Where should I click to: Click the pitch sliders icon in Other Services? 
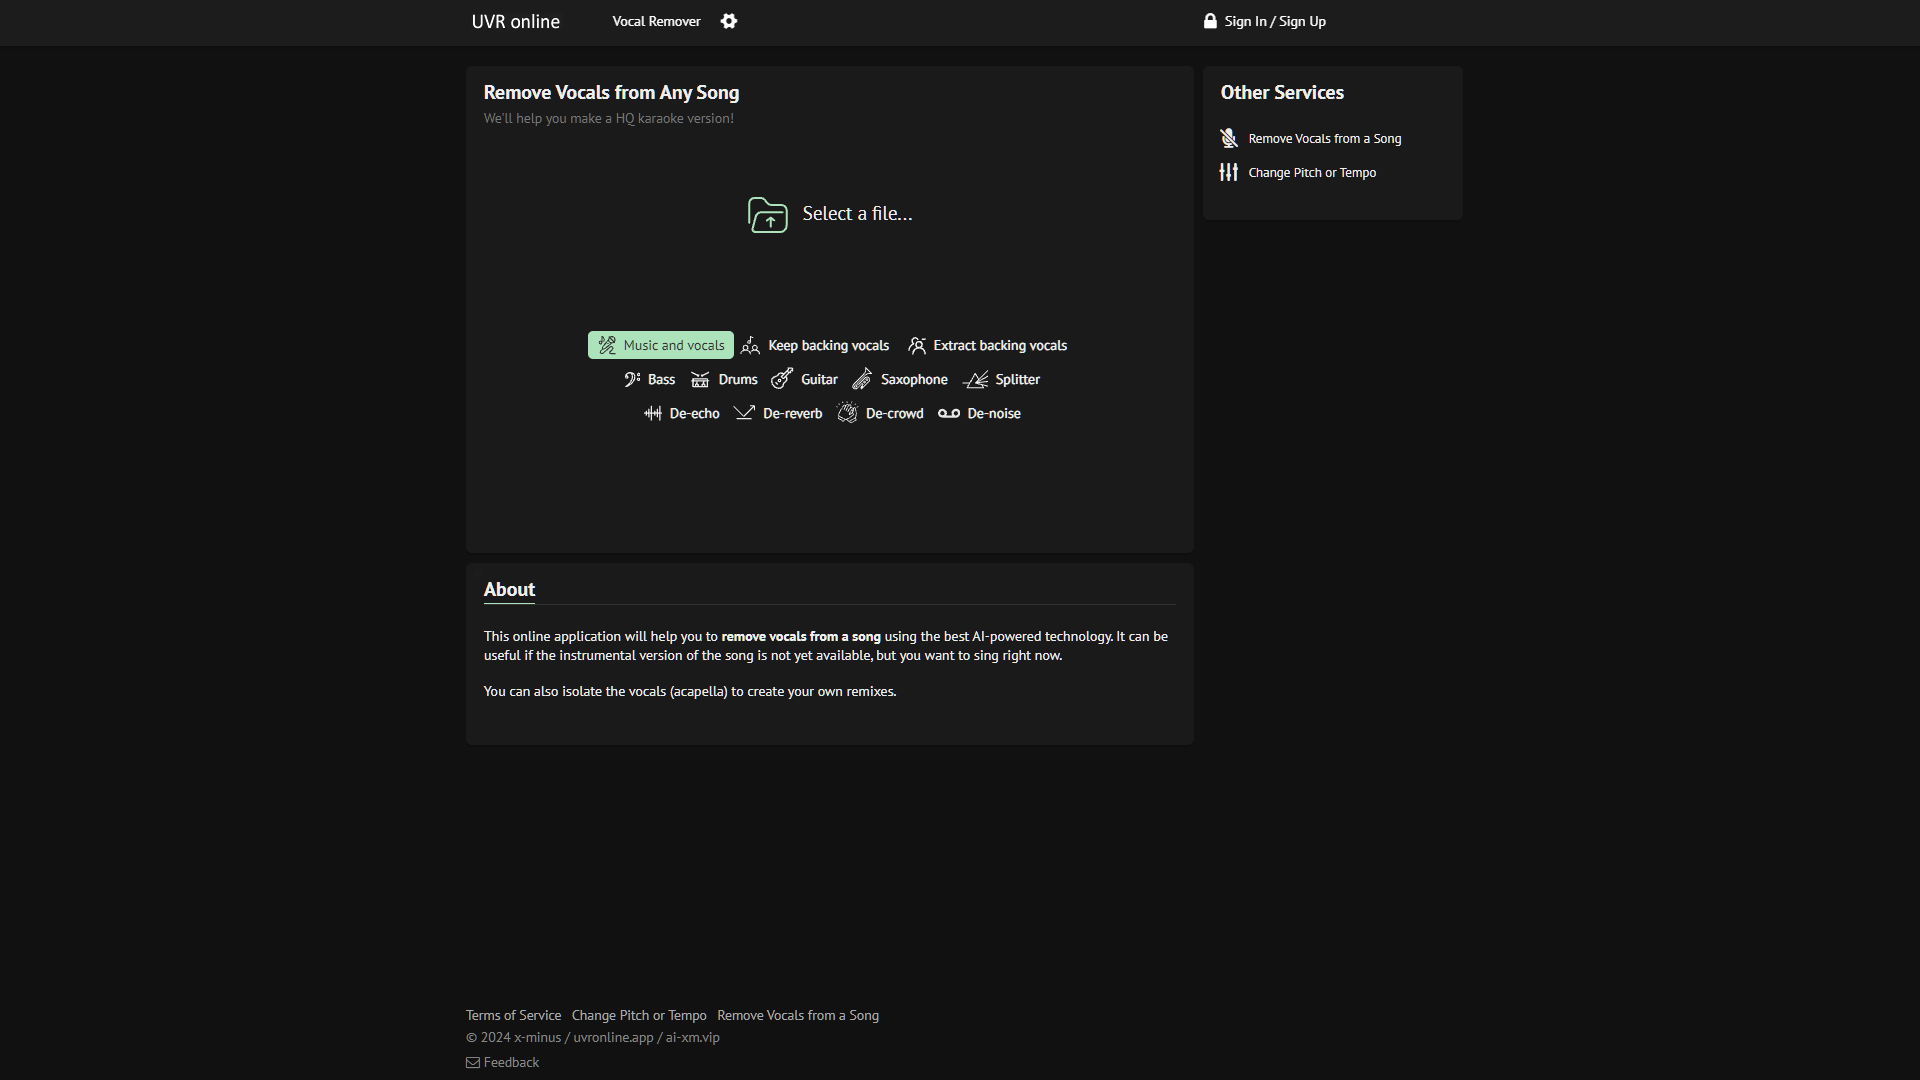(1228, 172)
